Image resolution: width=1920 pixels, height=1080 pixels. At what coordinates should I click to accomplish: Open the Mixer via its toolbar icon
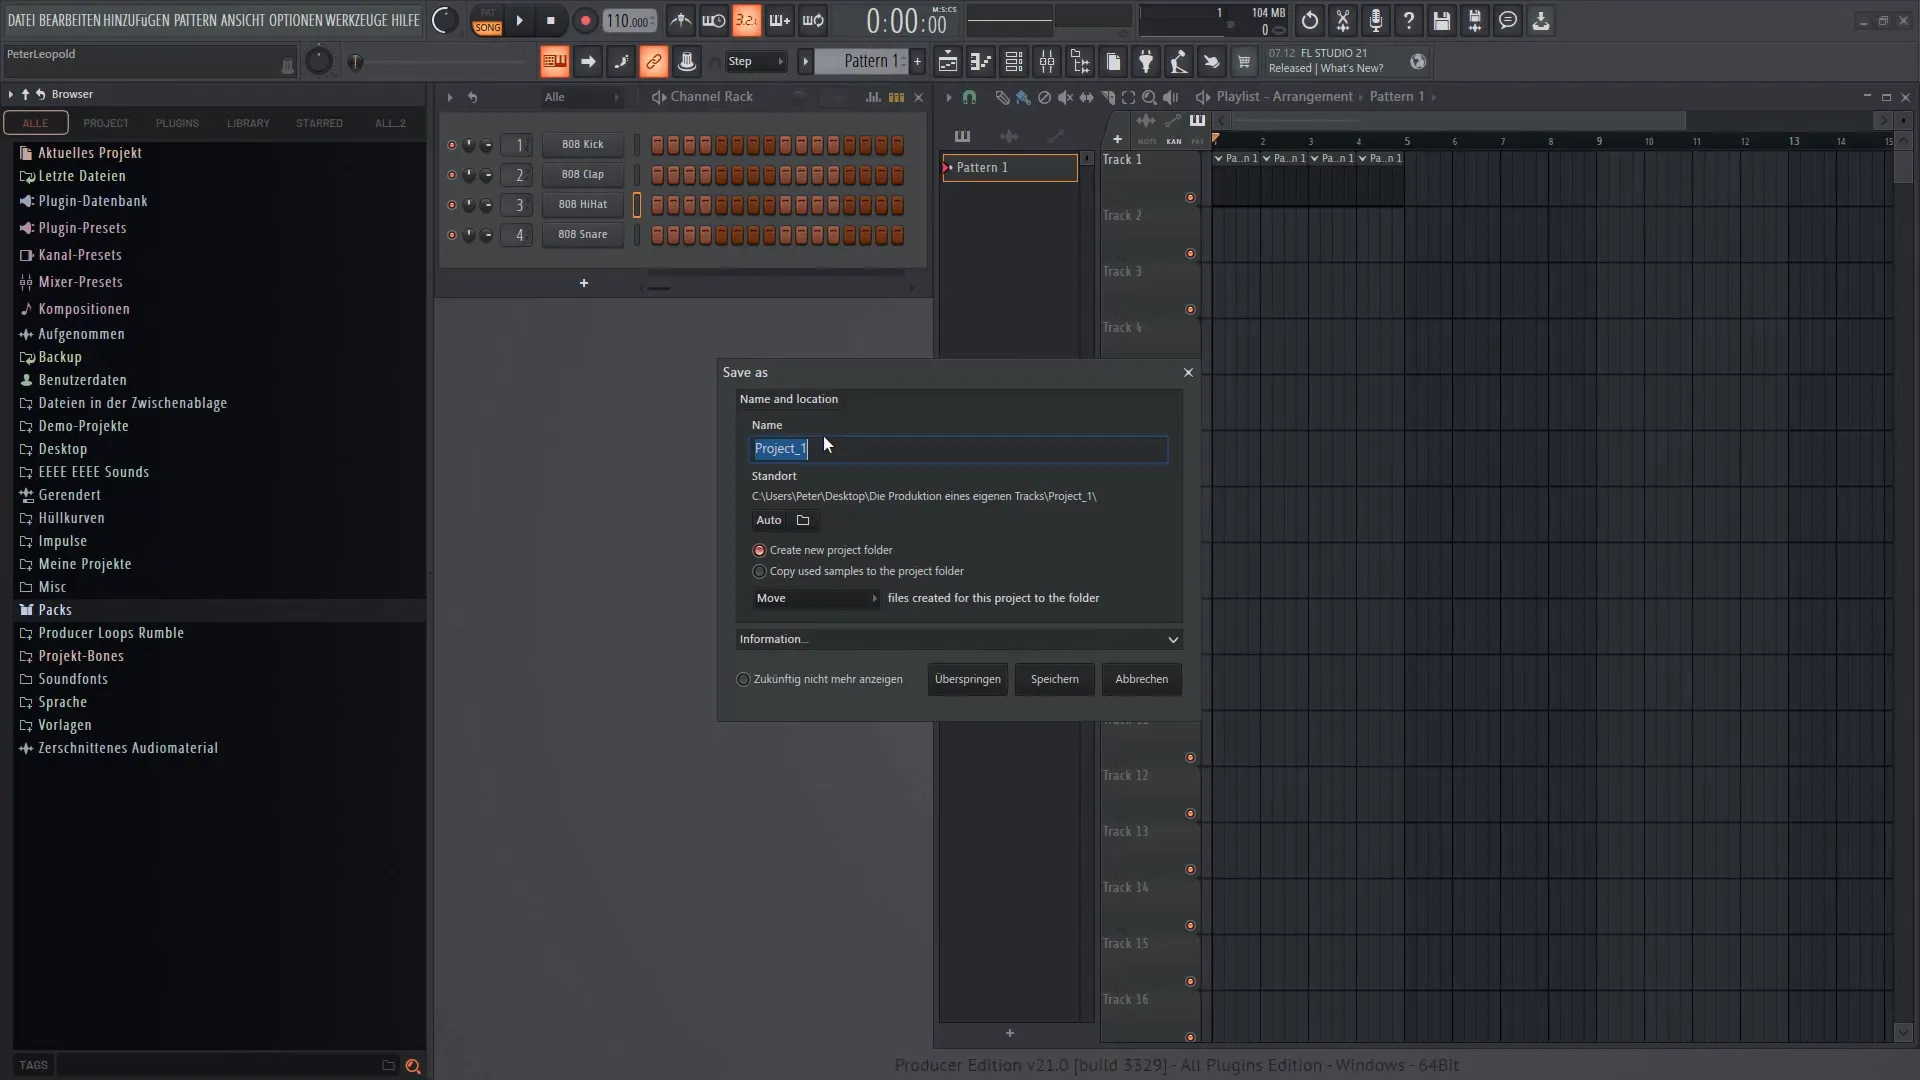coord(1047,62)
